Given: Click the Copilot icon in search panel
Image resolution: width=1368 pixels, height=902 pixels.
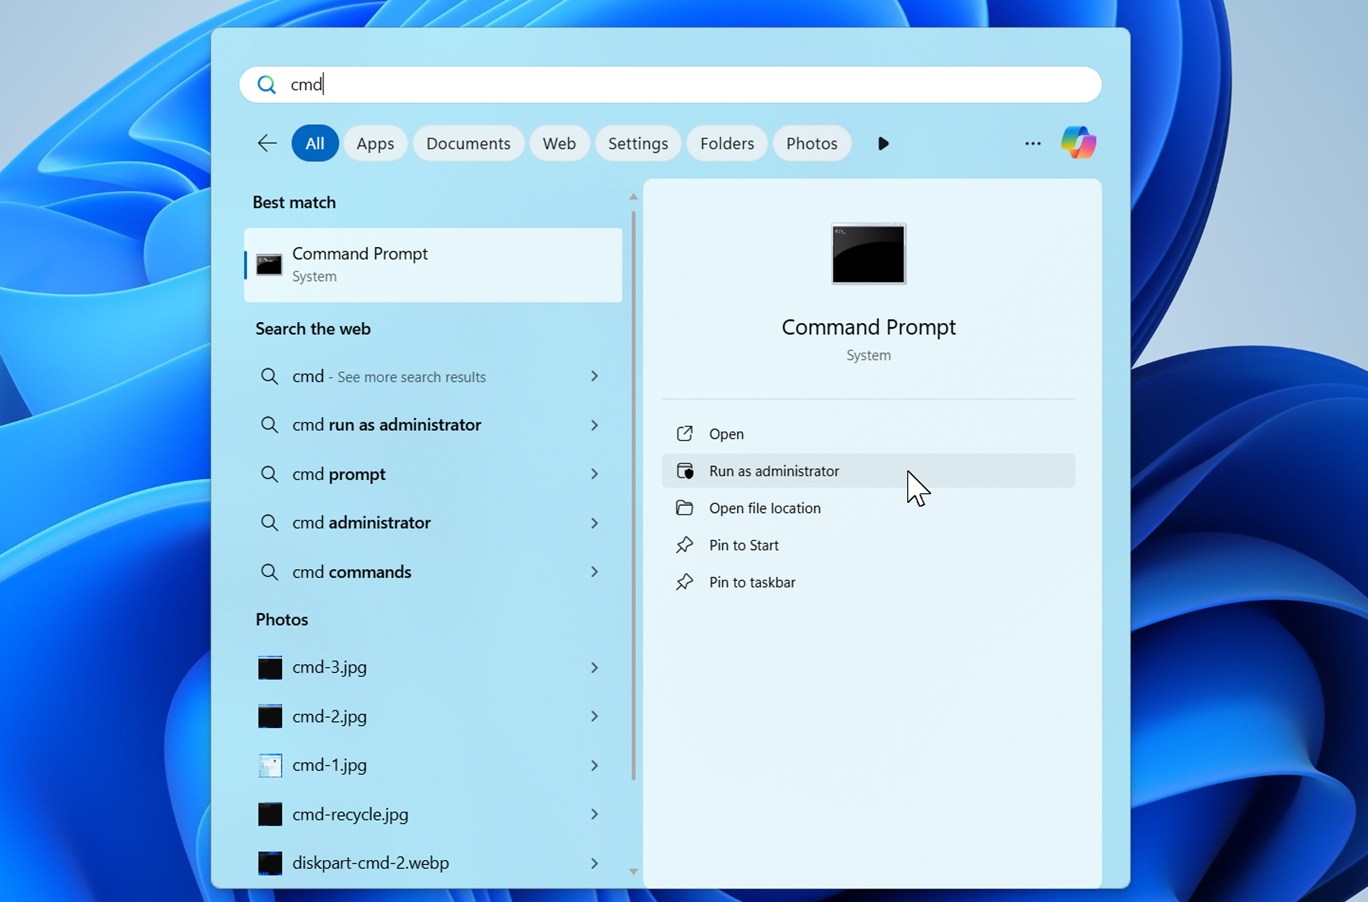Looking at the screenshot, I should click(1078, 143).
